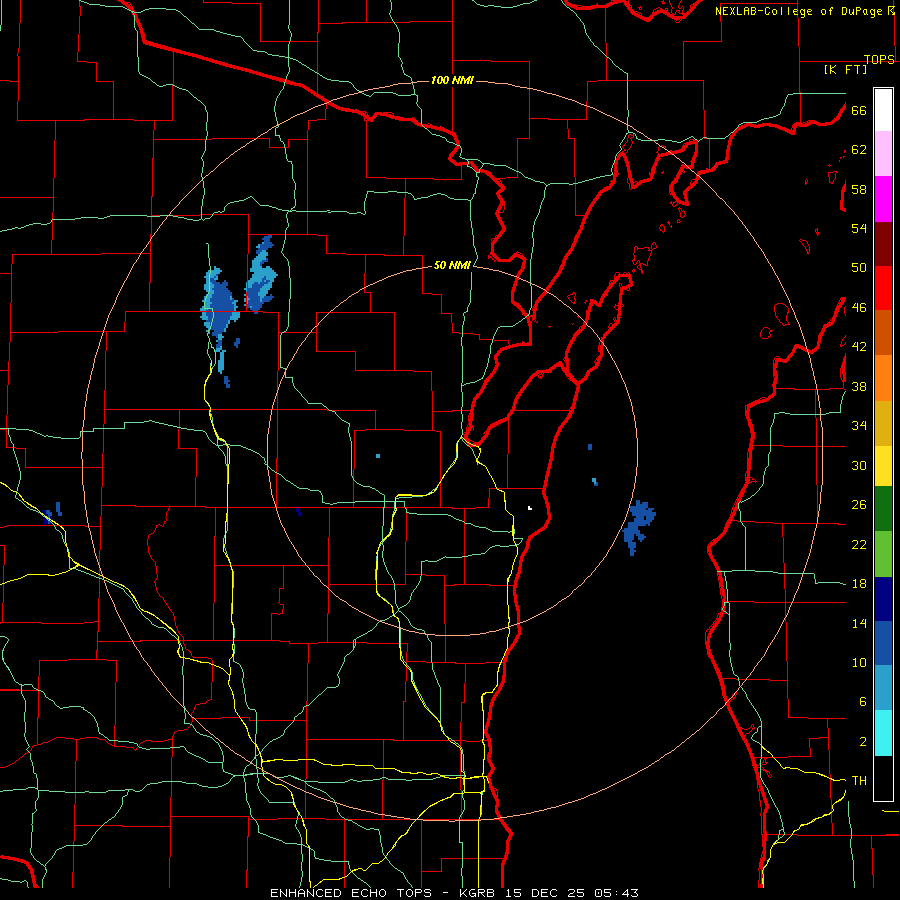Image resolution: width=900 pixels, height=900 pixels.
Task: Click the "14" scale label
Action: pos(859,623)
